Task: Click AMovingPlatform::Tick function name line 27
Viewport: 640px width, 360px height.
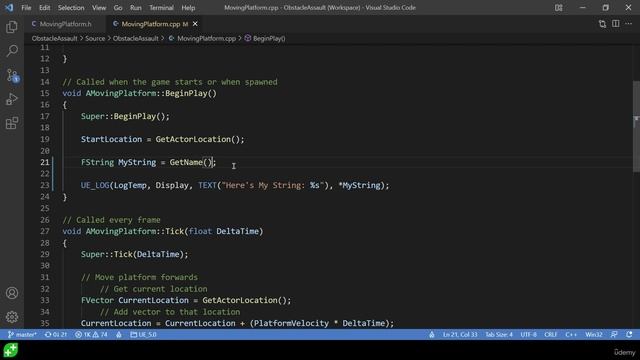Action: (135, 231)
